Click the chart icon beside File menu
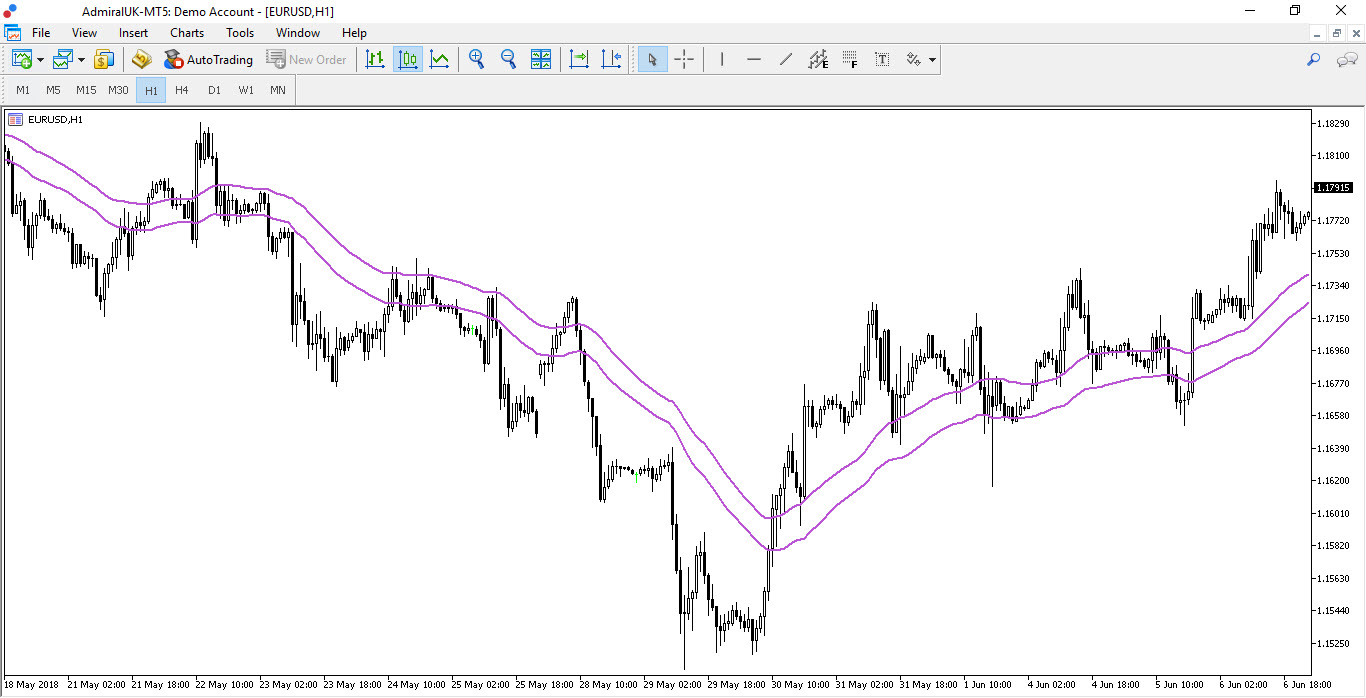This screenshot has height=698, width=1366. (12, 33)
